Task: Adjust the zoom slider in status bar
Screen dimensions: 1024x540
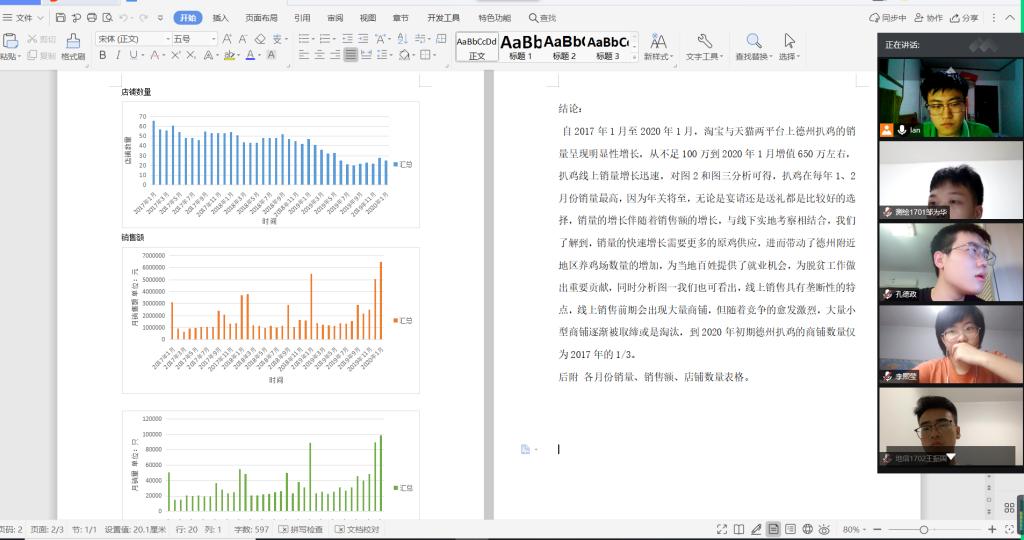Action: 923,529
